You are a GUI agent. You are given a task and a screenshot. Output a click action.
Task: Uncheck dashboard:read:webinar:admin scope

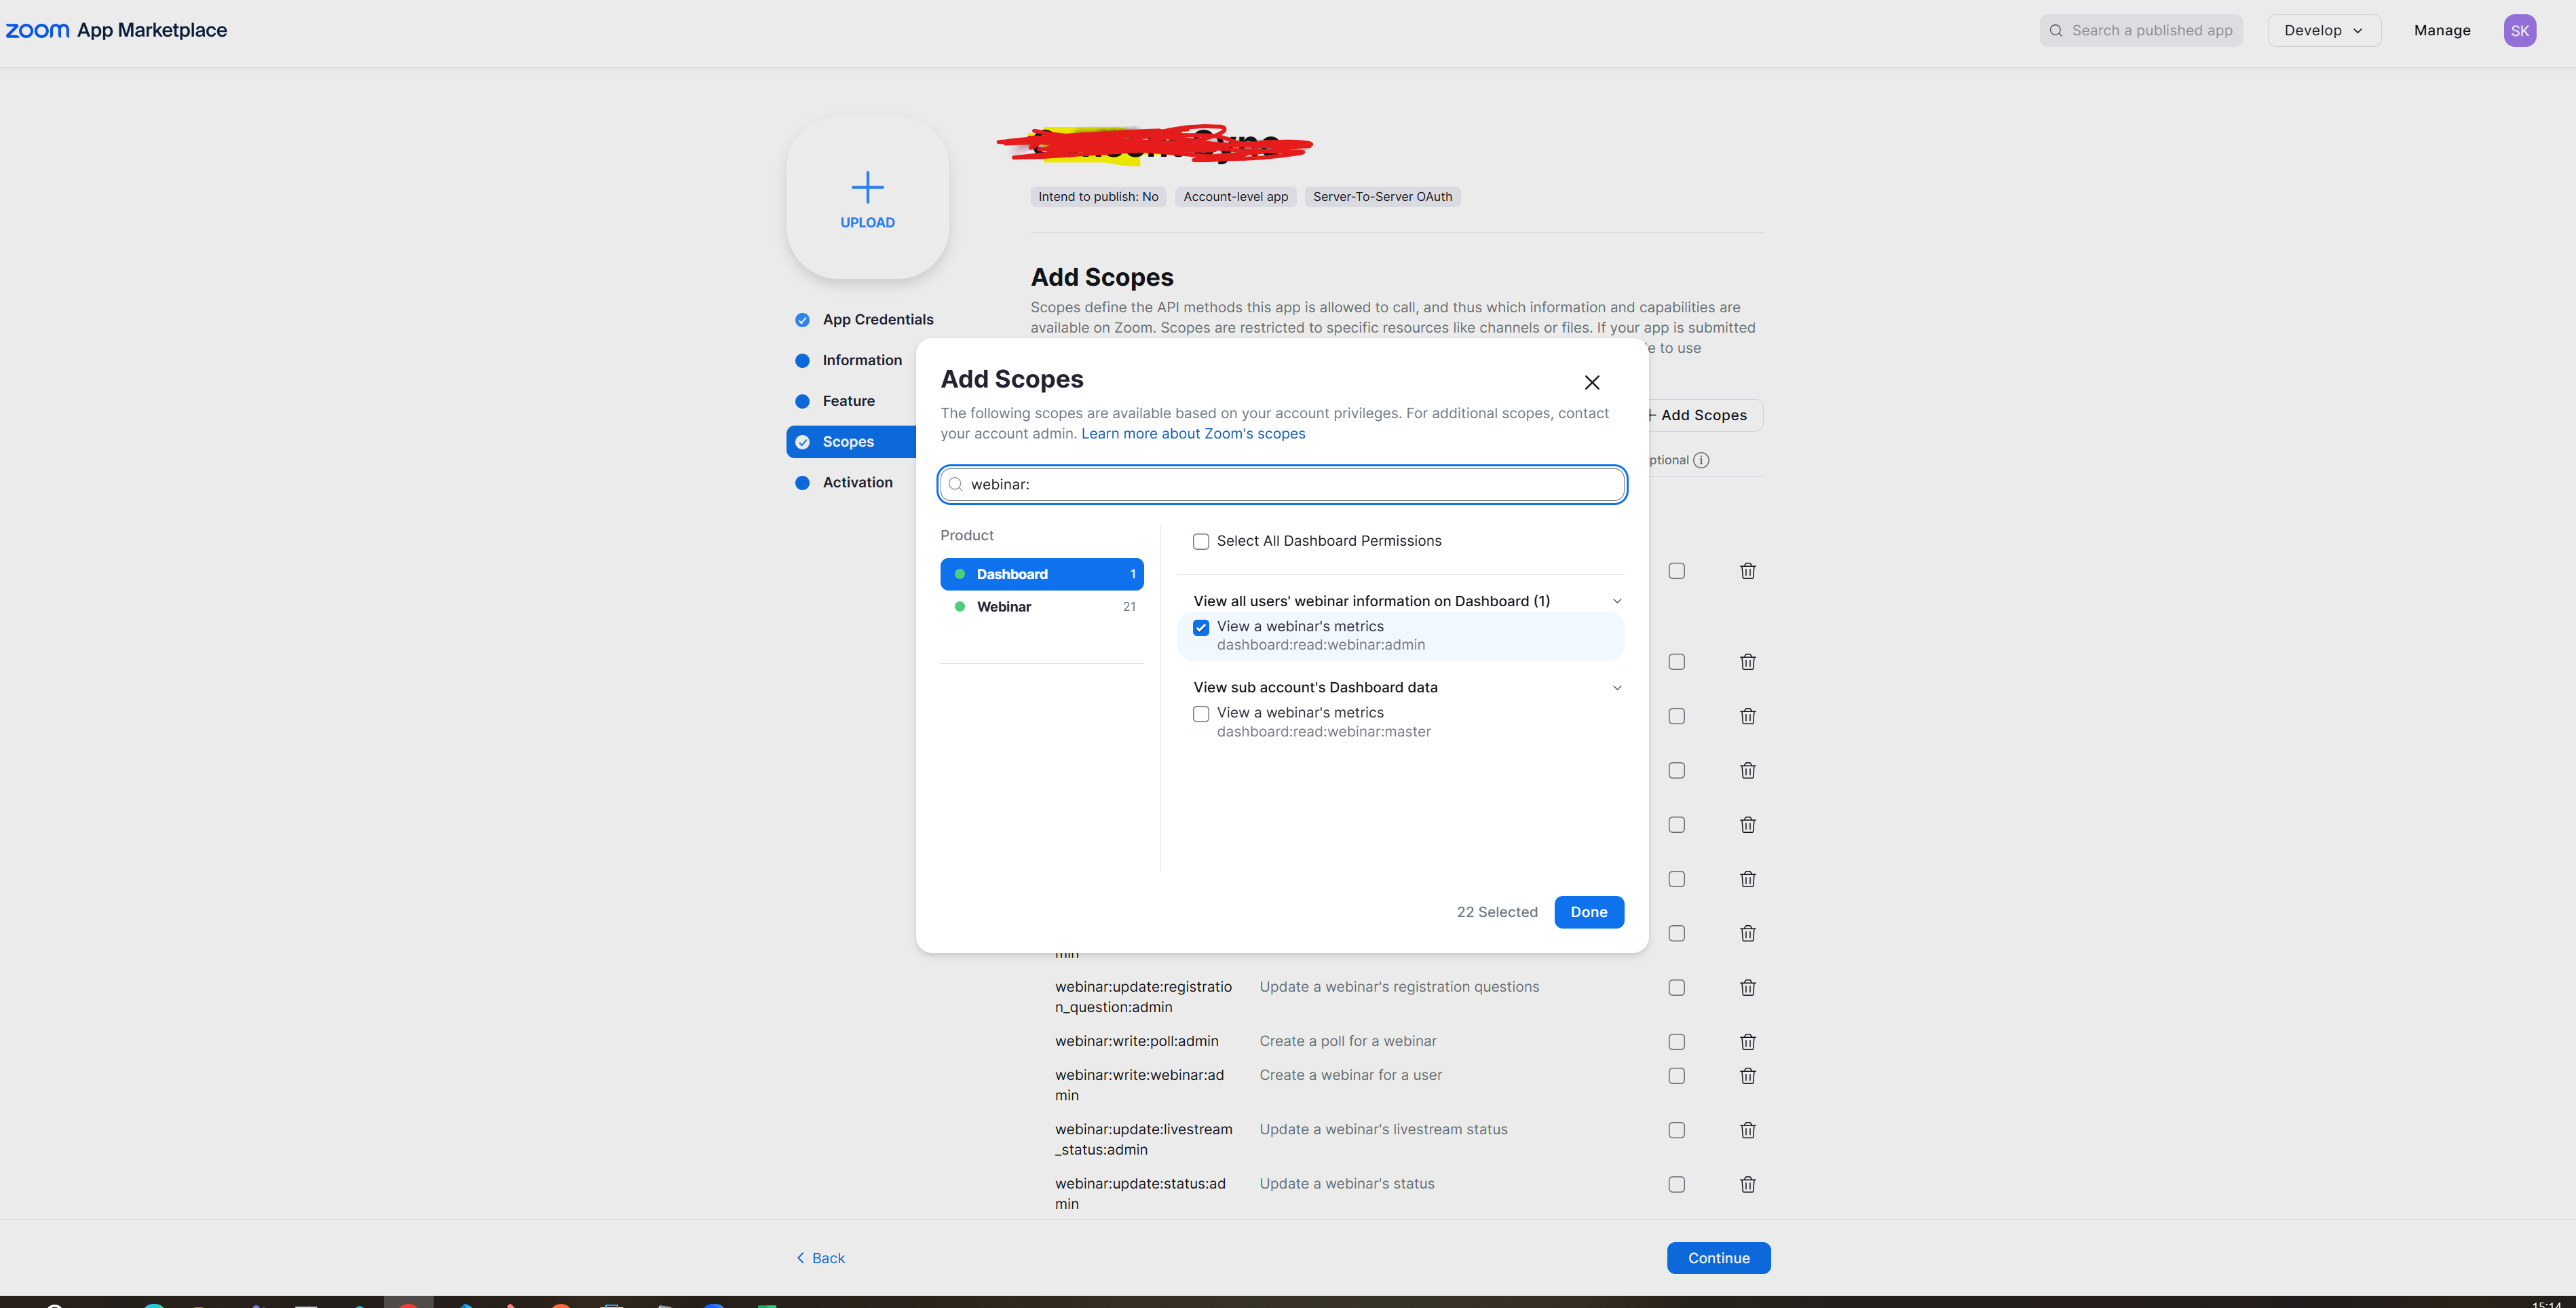tap(1201, 628)
